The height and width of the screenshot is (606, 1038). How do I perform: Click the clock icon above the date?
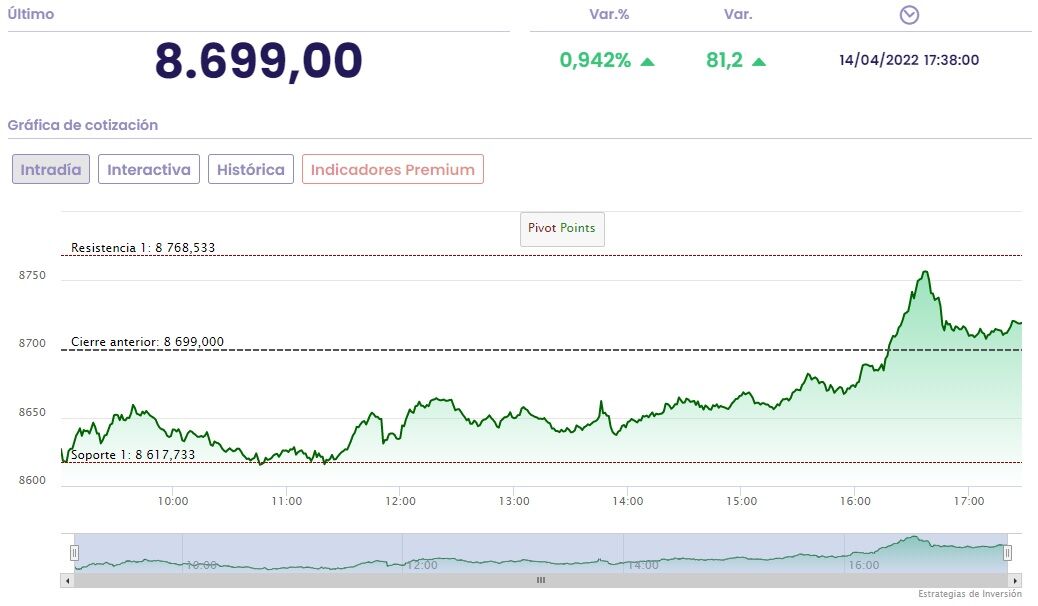point(909,15)
